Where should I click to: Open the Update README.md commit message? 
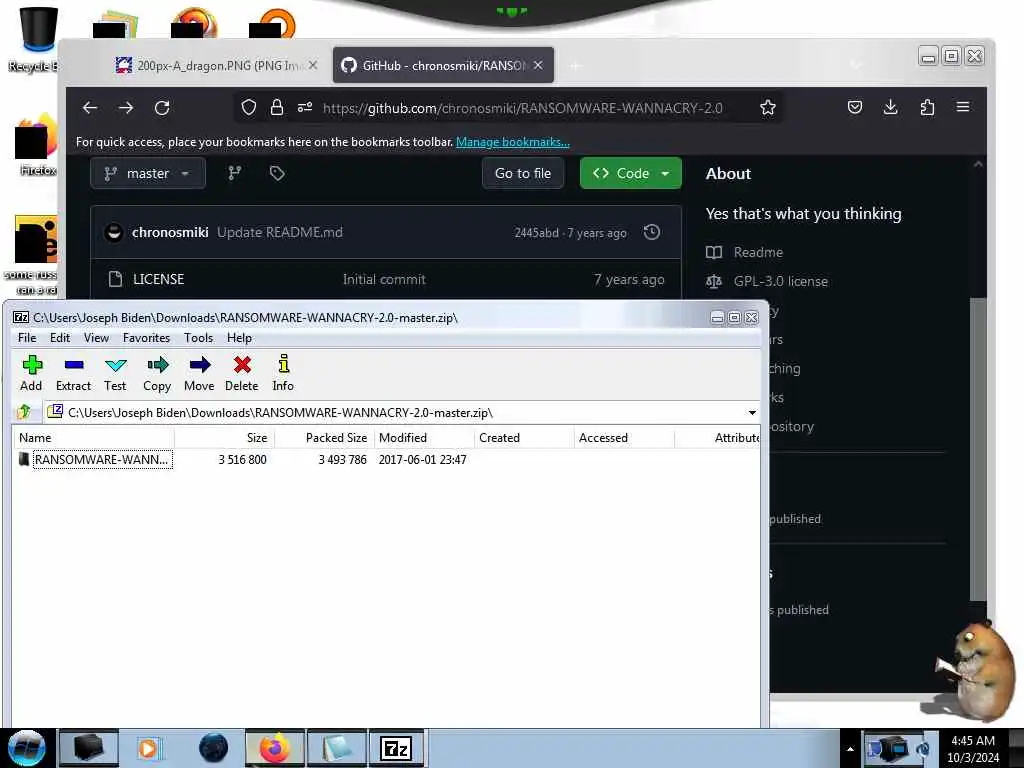[x=280, y=232]
